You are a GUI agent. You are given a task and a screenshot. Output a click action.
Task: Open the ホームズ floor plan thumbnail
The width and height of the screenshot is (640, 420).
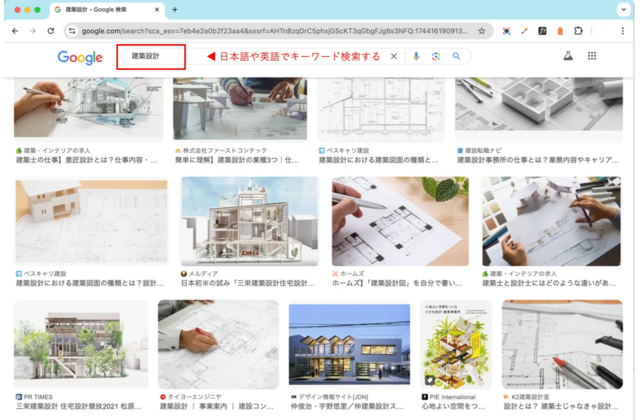(x=400, y=221)
